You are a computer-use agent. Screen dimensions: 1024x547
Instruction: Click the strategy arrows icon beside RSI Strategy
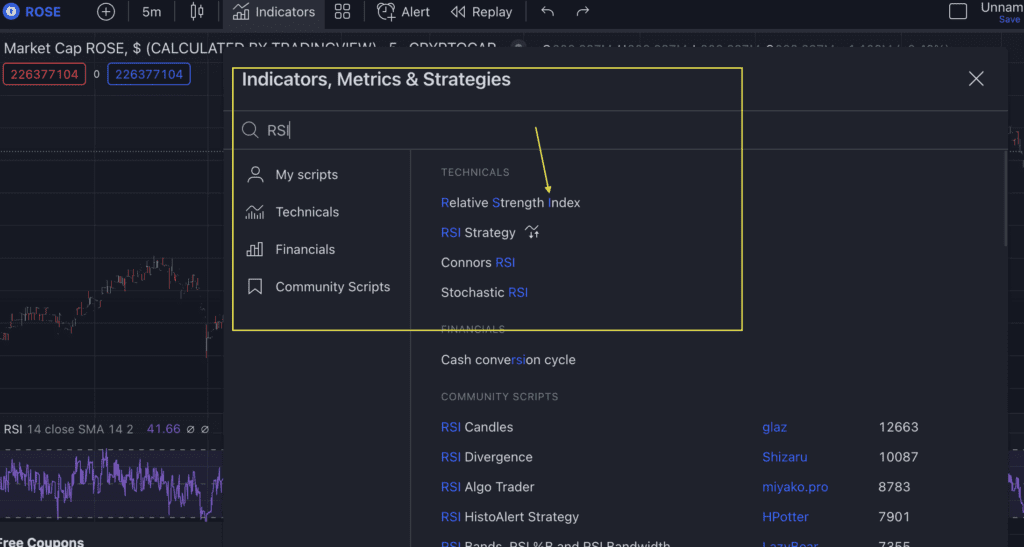[532, 232]
